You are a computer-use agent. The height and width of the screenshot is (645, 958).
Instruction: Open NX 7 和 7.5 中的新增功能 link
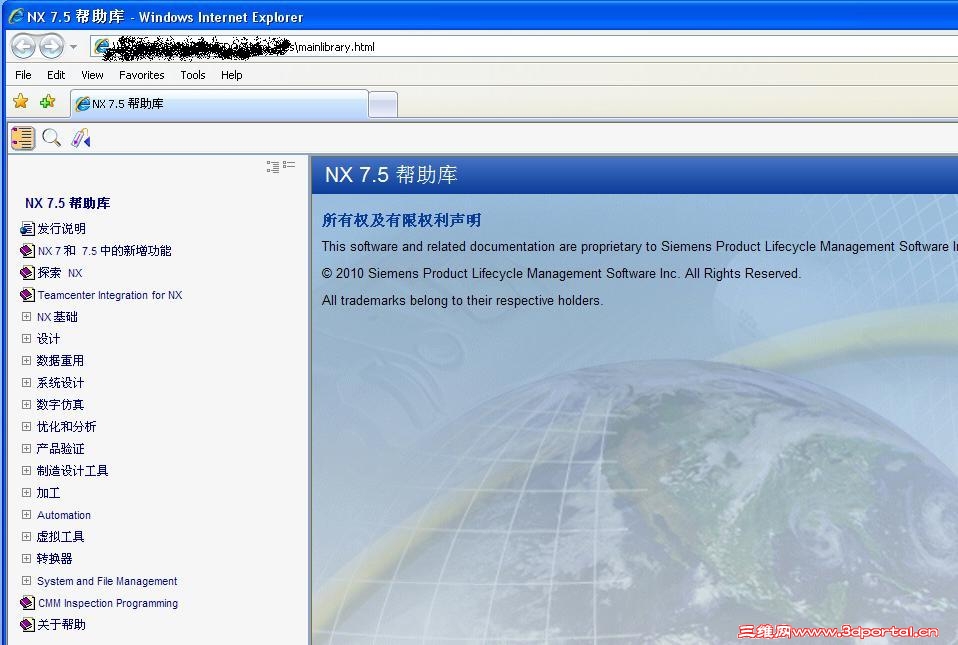[x=104, y=250]
